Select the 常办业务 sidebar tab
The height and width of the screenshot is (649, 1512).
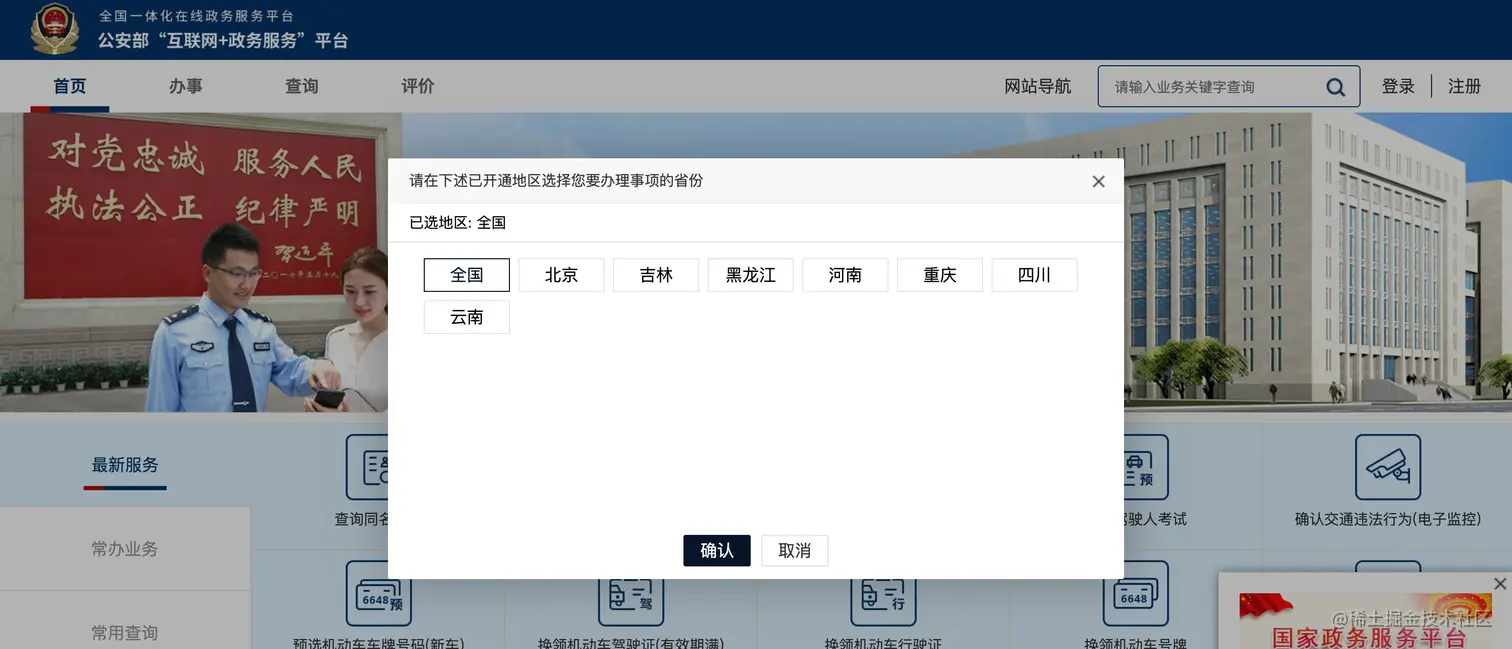125,548
